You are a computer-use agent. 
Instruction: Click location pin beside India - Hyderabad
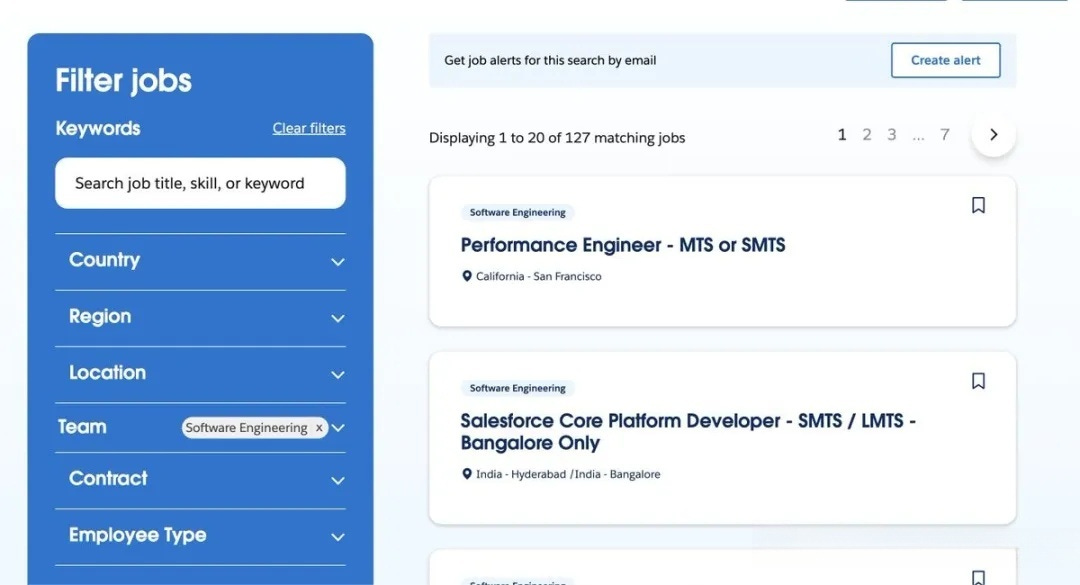pos(466,474)
